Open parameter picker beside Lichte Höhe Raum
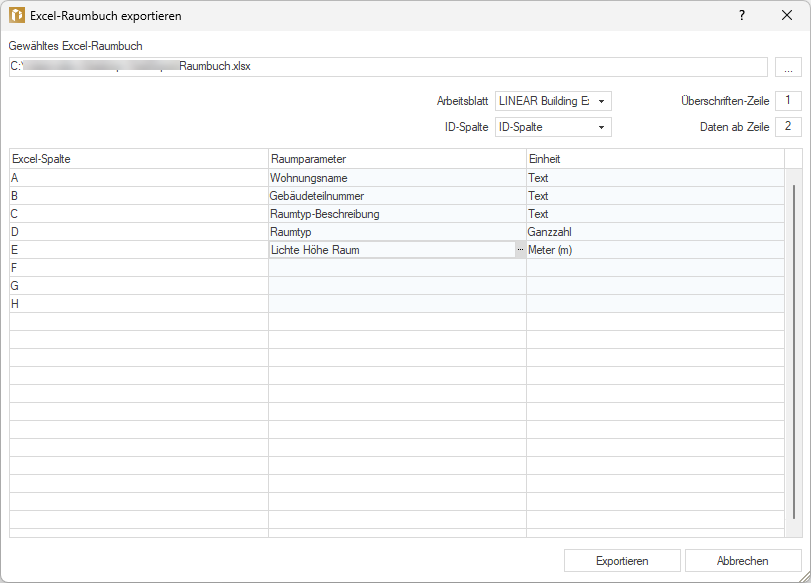The height and width of the screenshot is (583, 811). click(520, 250)
